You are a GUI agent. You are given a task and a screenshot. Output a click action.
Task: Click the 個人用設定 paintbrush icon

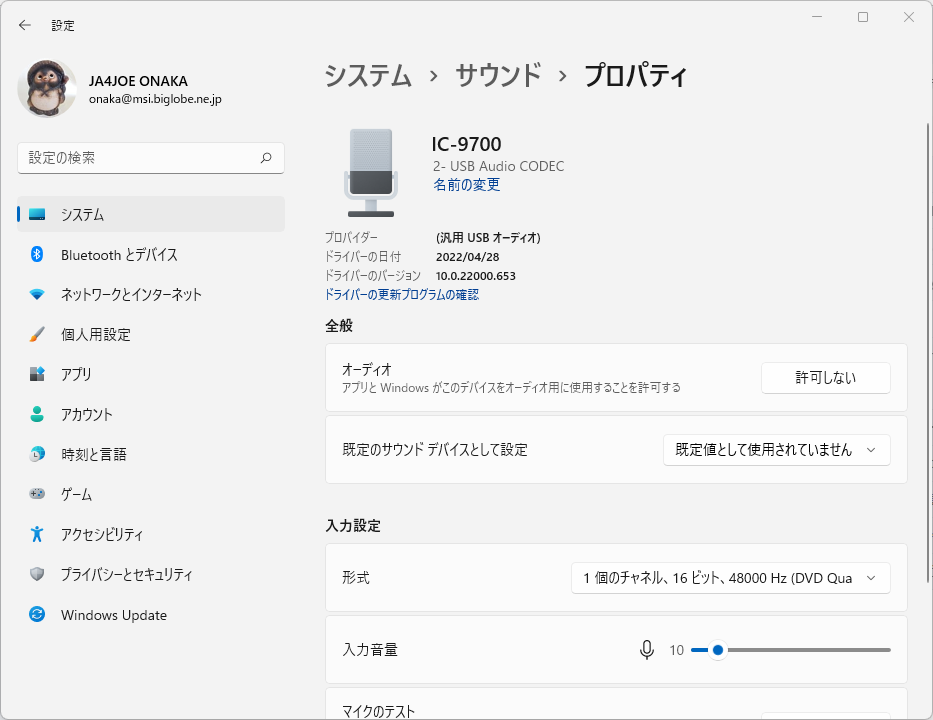pyautogui.click(x=37, y=334)
